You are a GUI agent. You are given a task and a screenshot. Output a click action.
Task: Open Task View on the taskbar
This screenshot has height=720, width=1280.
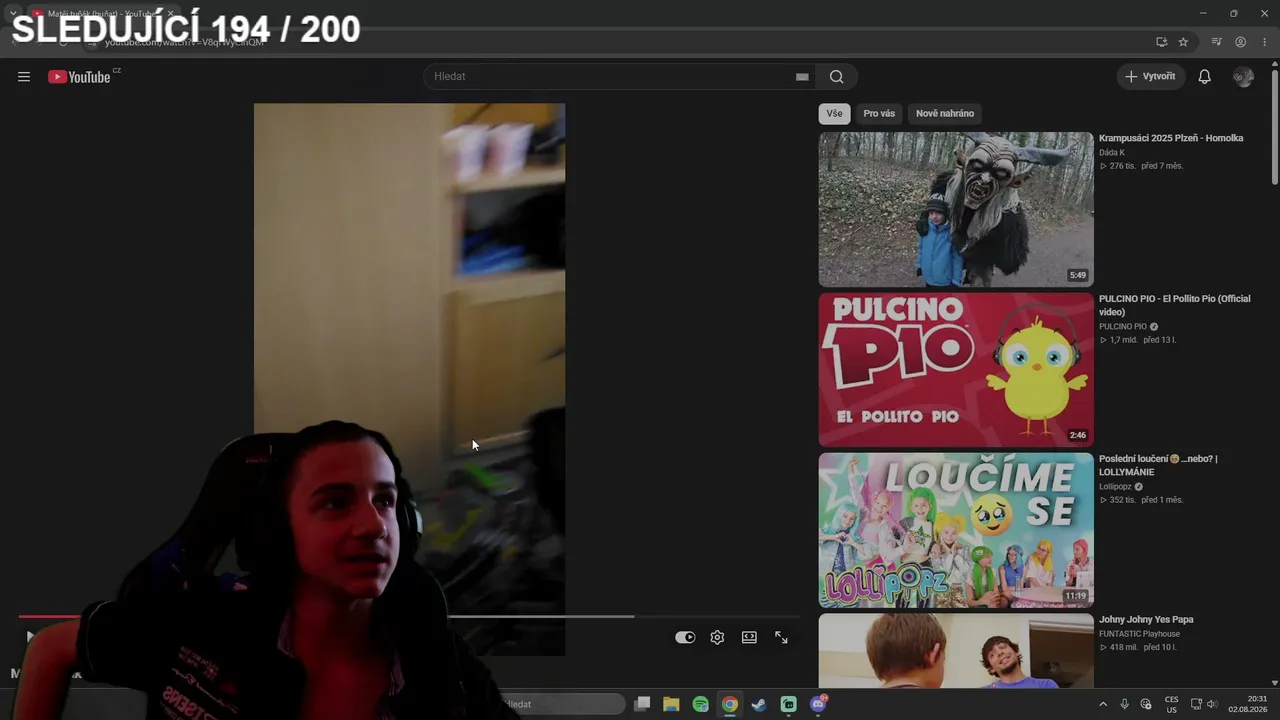[642, 704]
